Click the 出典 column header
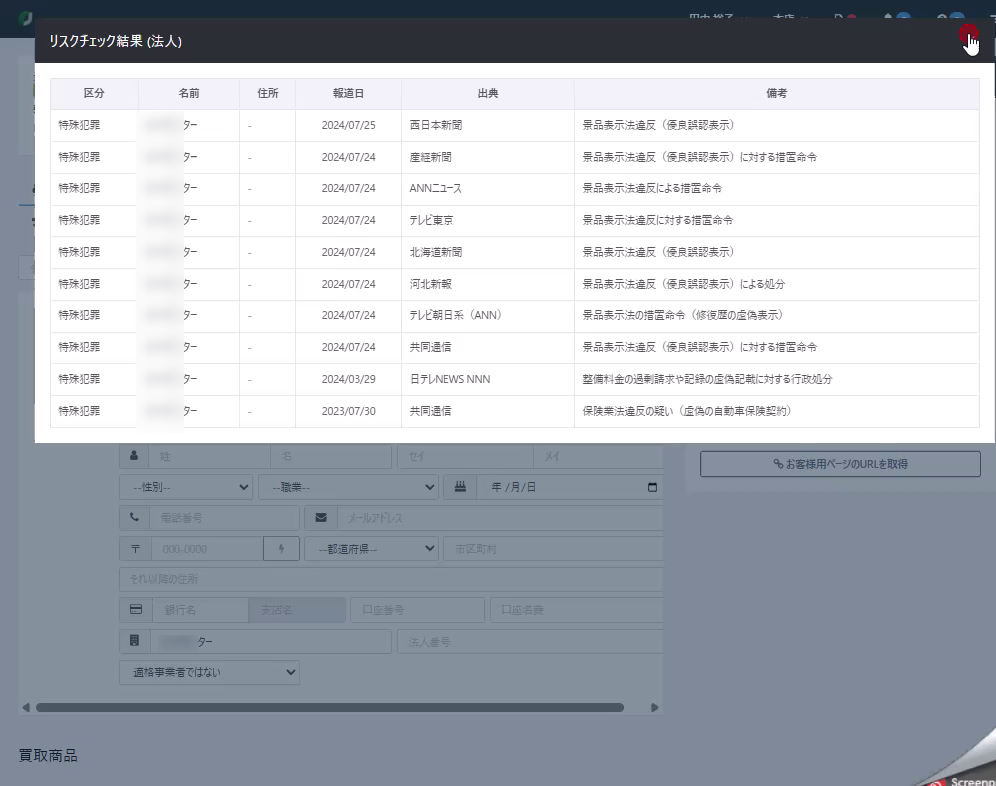The width and height of the screenshot is (996, 786). click(487, 93)
